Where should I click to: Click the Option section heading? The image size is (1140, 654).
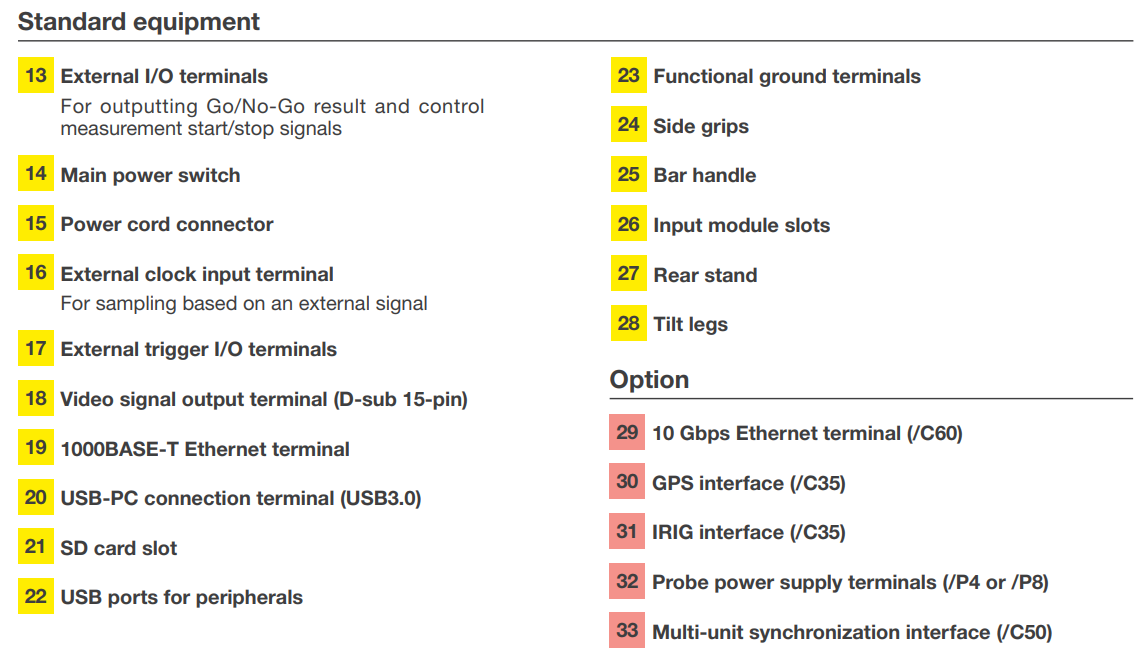(x=649, y=380)
